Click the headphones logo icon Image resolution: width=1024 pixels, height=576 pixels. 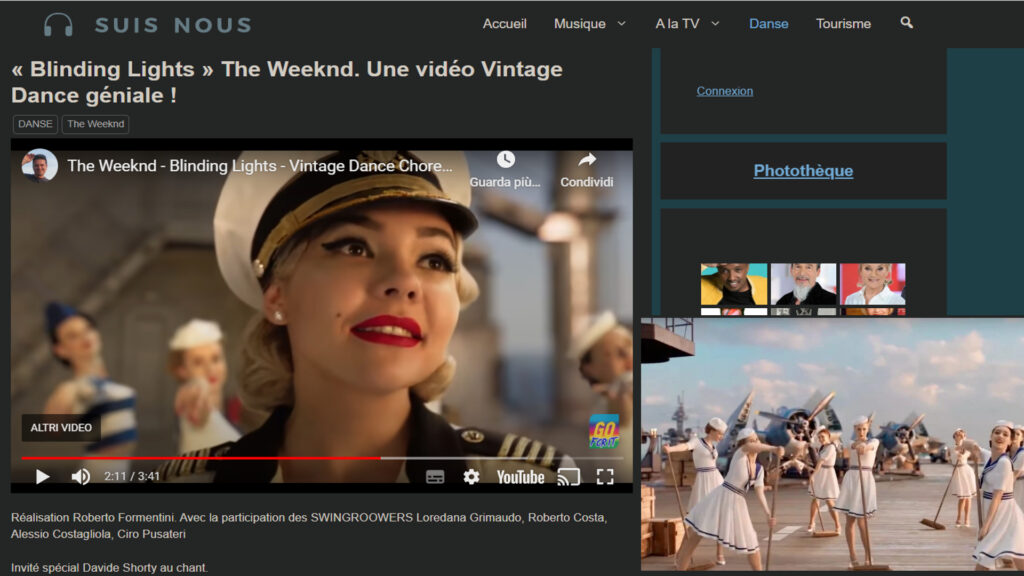(58, 25)
